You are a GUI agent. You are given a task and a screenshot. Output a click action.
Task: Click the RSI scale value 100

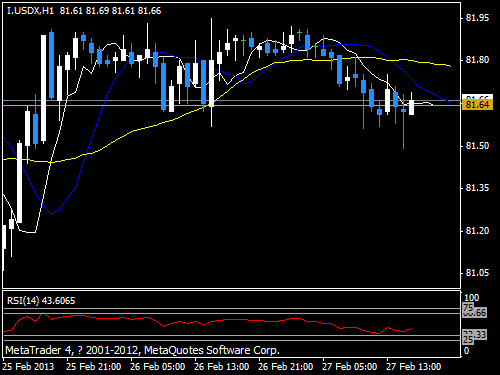472,298
